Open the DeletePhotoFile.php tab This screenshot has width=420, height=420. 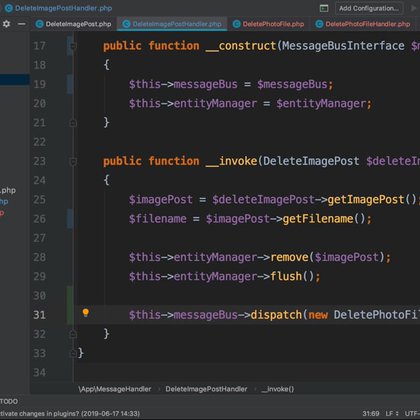[269, 24]
